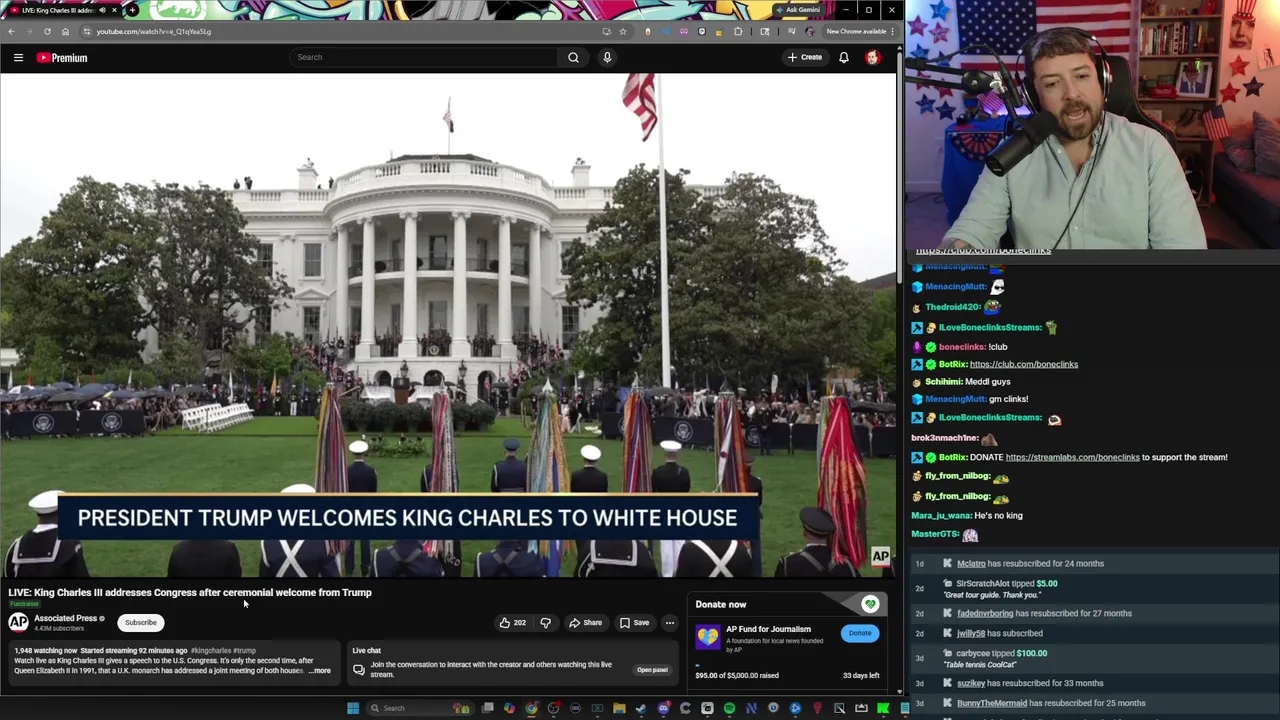Dislike the King Charles video
The image size is (1280, 720).
point(546,623)
